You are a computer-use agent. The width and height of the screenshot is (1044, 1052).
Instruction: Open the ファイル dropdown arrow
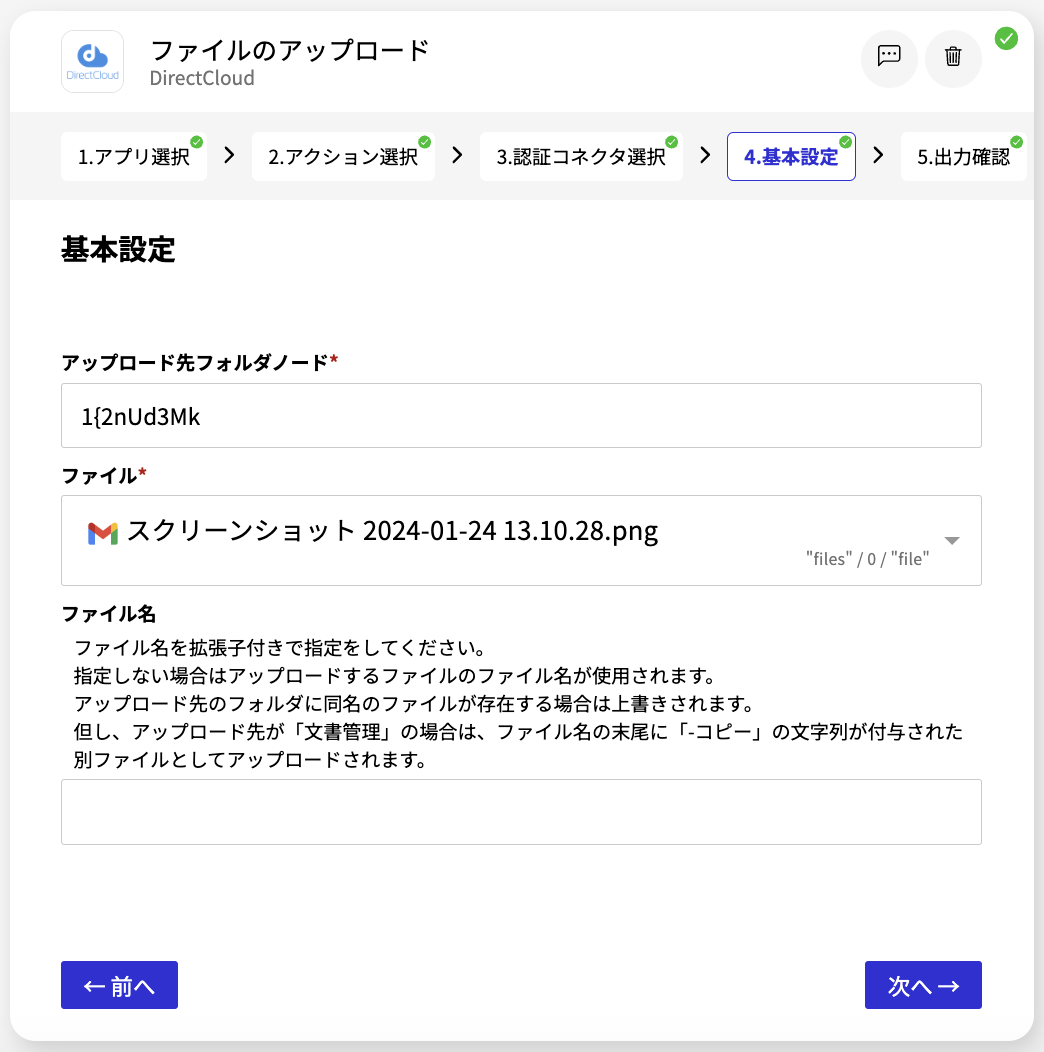(952, 541)
